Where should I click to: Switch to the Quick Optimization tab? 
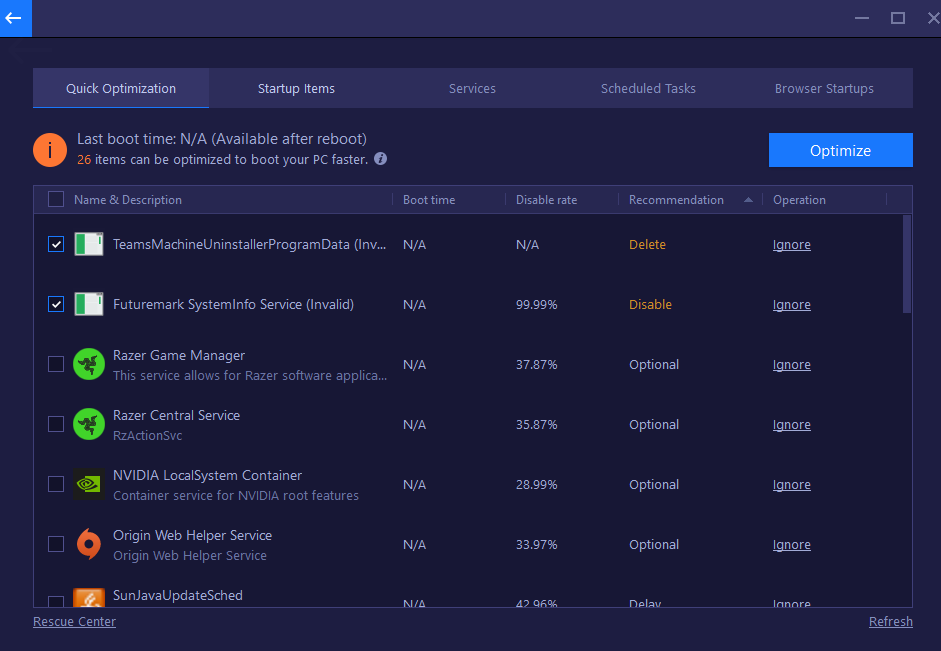121,88
